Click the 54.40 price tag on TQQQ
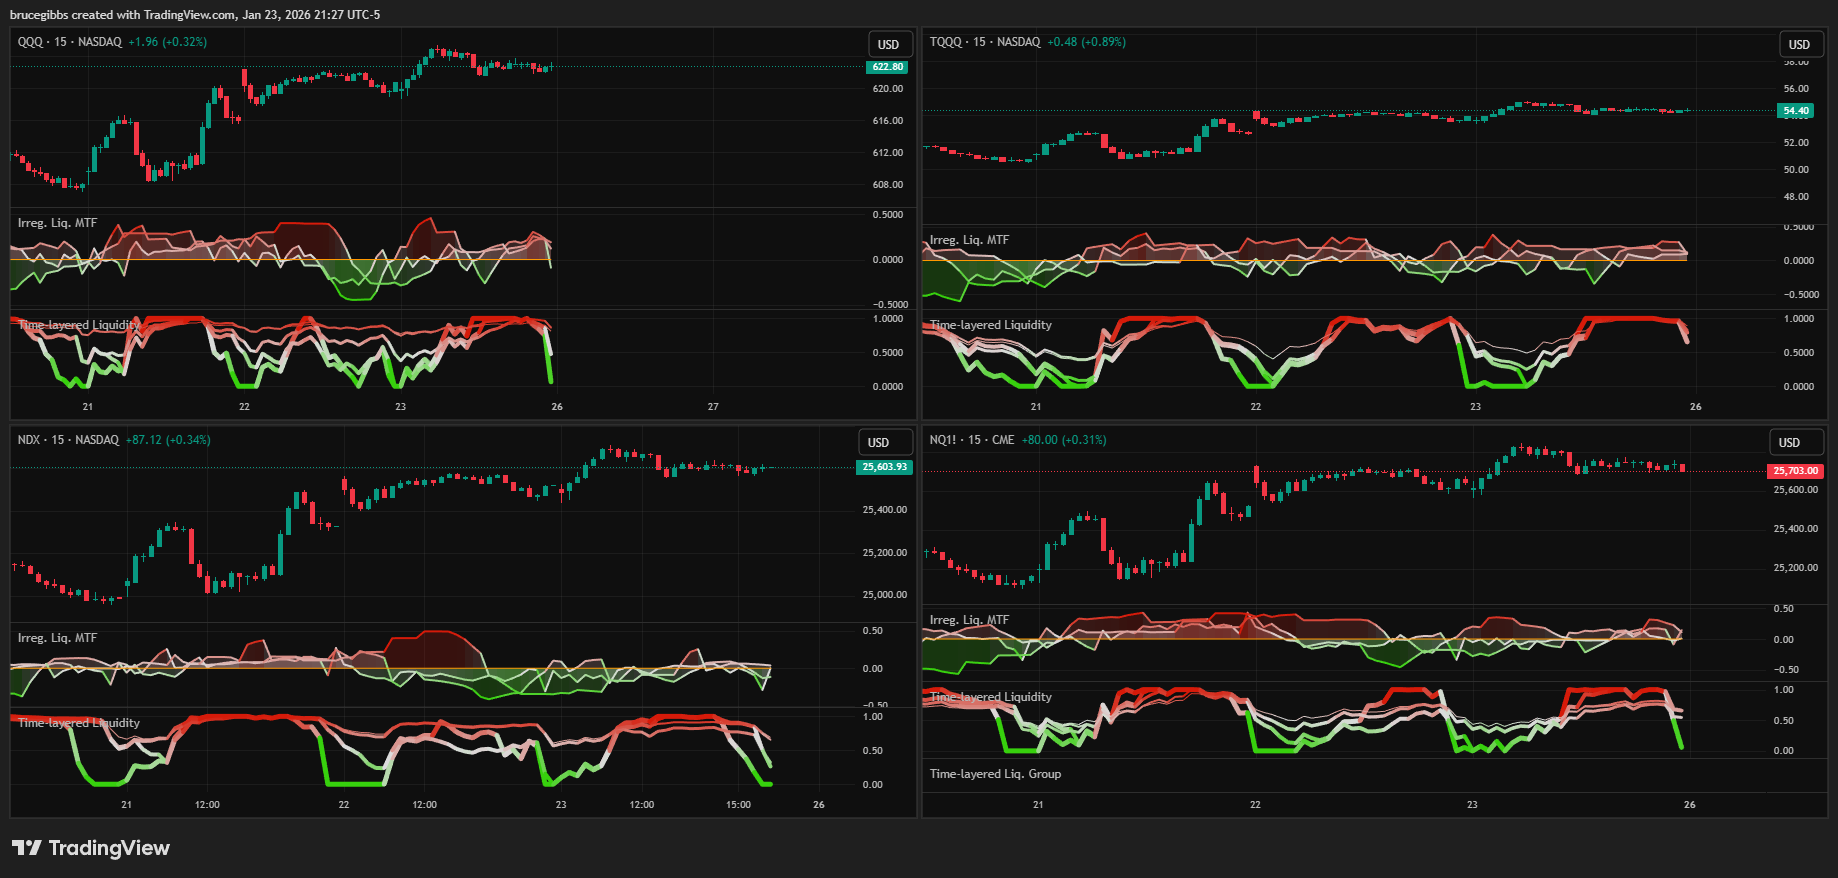Image resolution: width=1838 pixels, height=878 pixels. tap(1796, 111)
